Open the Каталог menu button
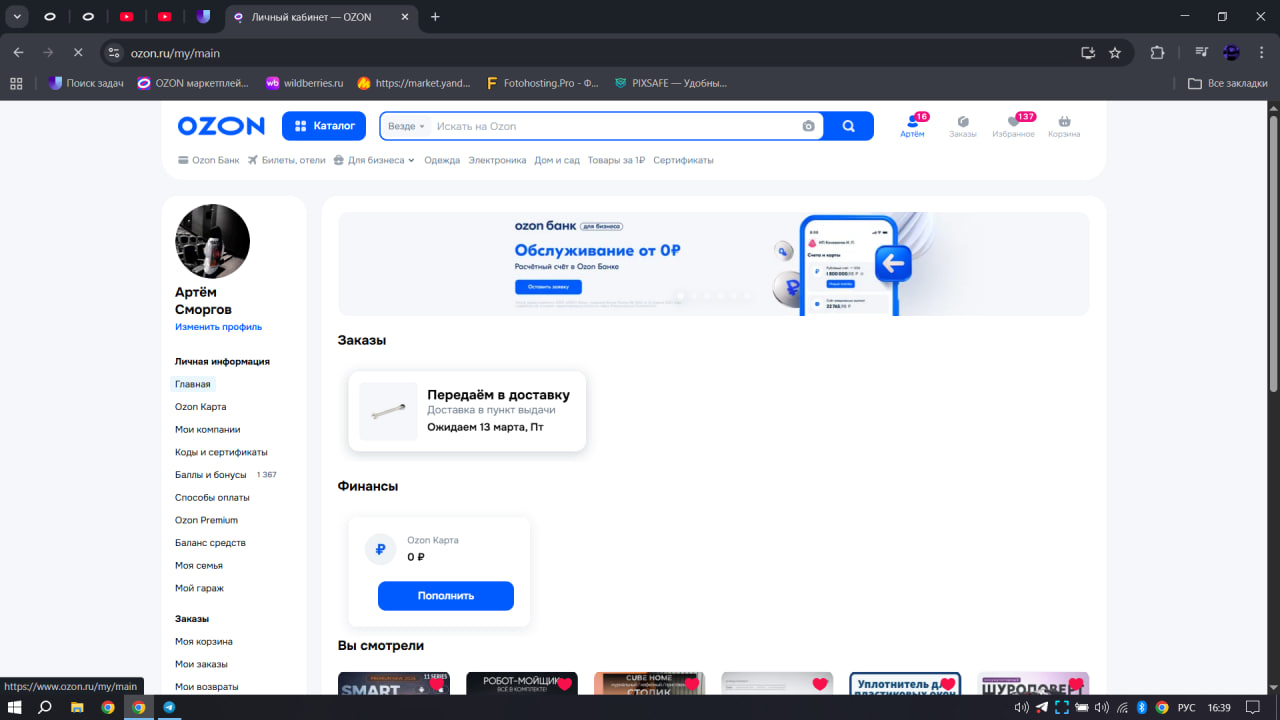 pos(325,126)
